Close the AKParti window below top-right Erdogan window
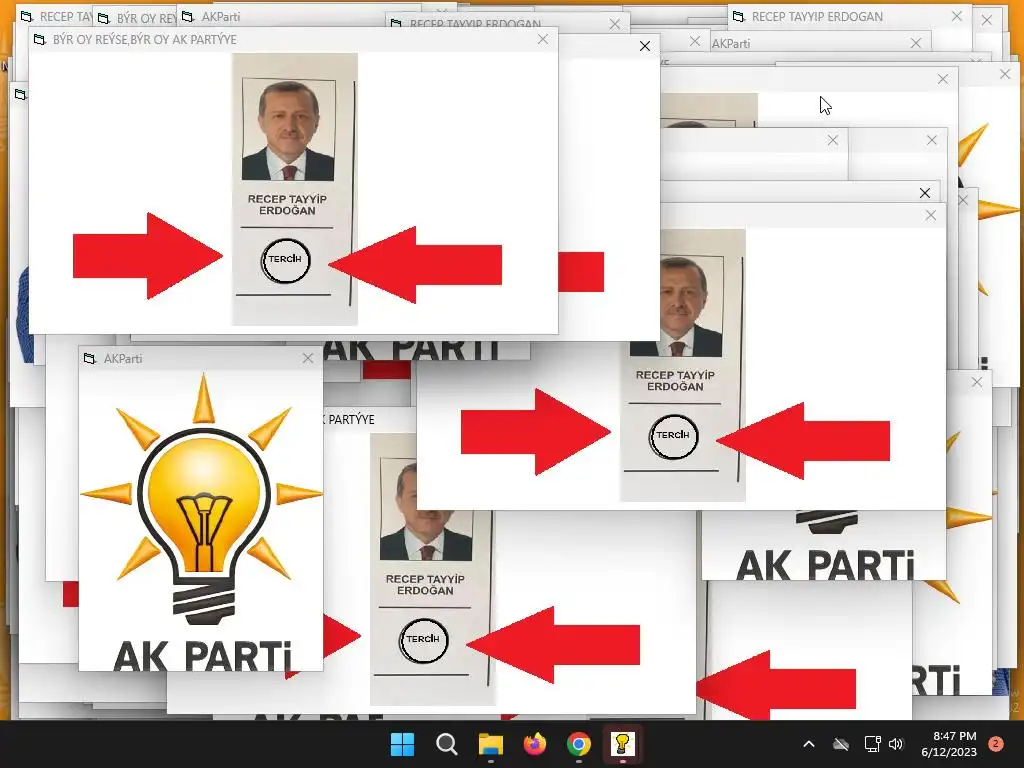The width and height of the screenshot is (1024, 768). (916, 43)
